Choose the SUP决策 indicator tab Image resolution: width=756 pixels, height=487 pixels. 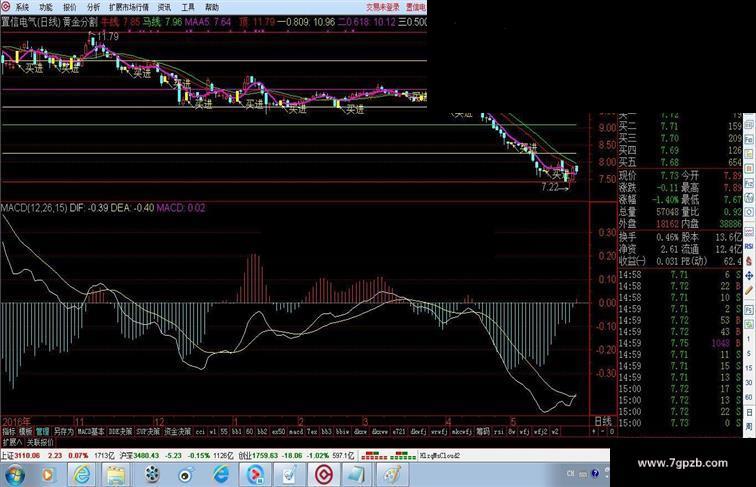coord(148,432)
